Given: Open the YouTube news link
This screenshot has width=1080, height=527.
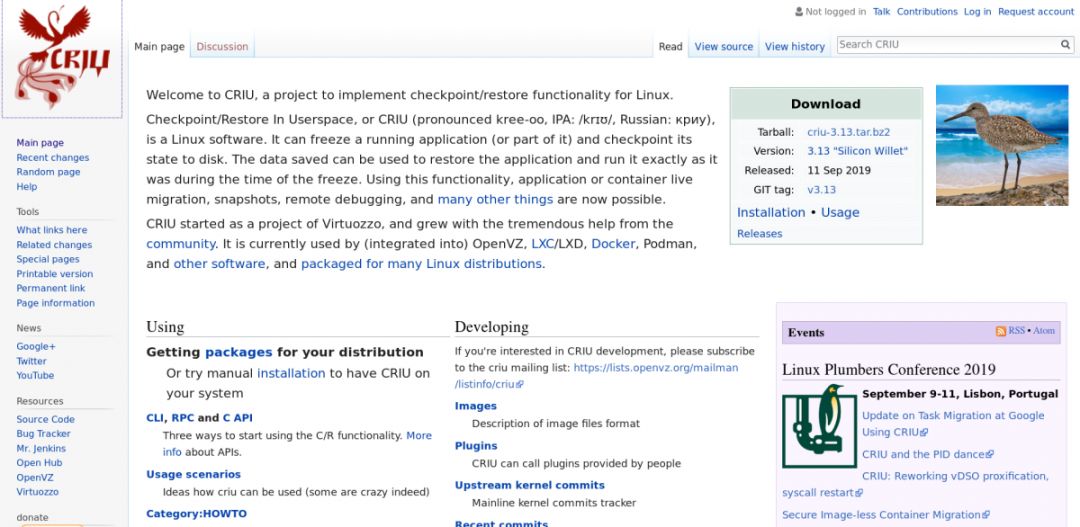Looking at the screenshot, I should point(35,375).
